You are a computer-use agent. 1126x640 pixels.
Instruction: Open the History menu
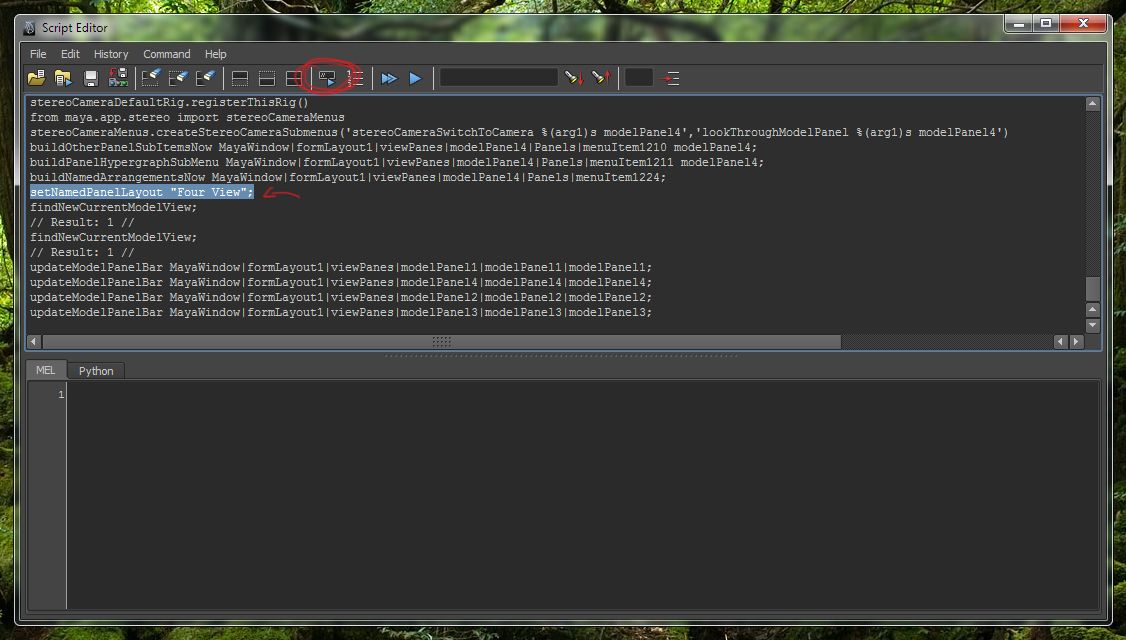click(x=111, y=54)
